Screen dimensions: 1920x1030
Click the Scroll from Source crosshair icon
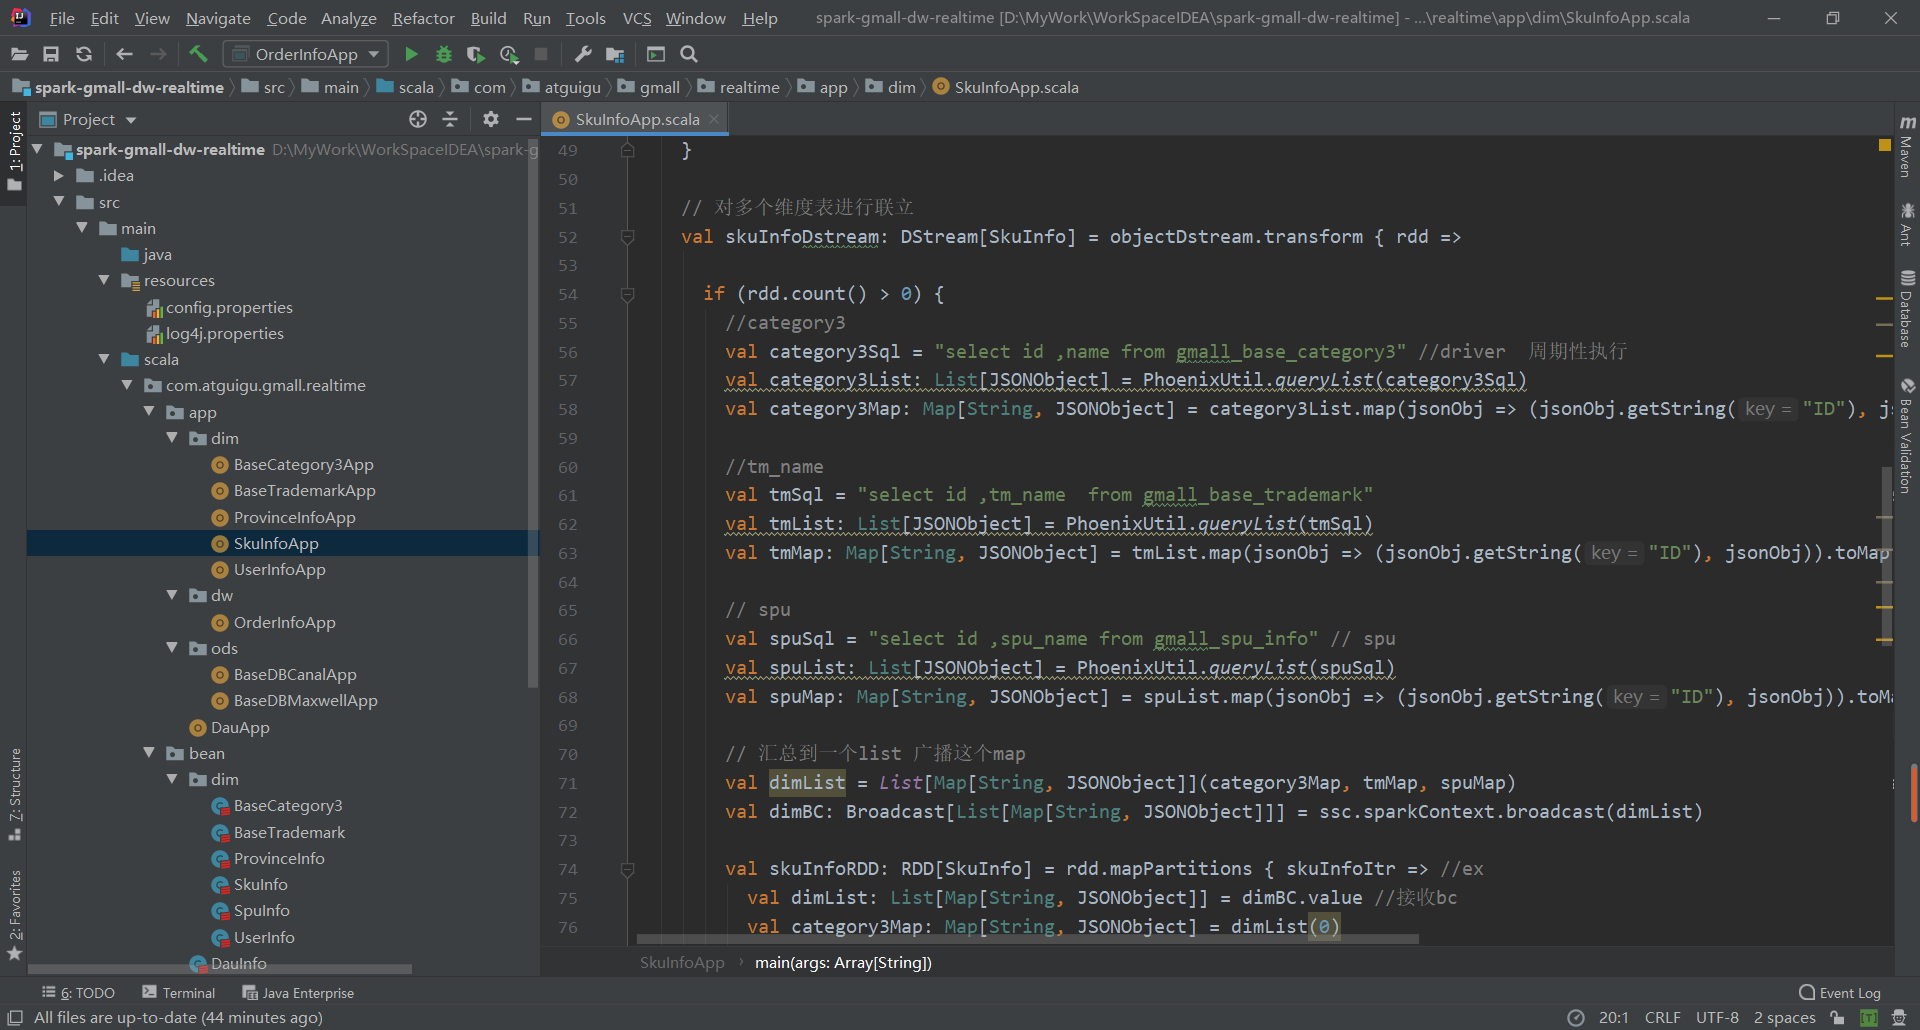(418, 119)
